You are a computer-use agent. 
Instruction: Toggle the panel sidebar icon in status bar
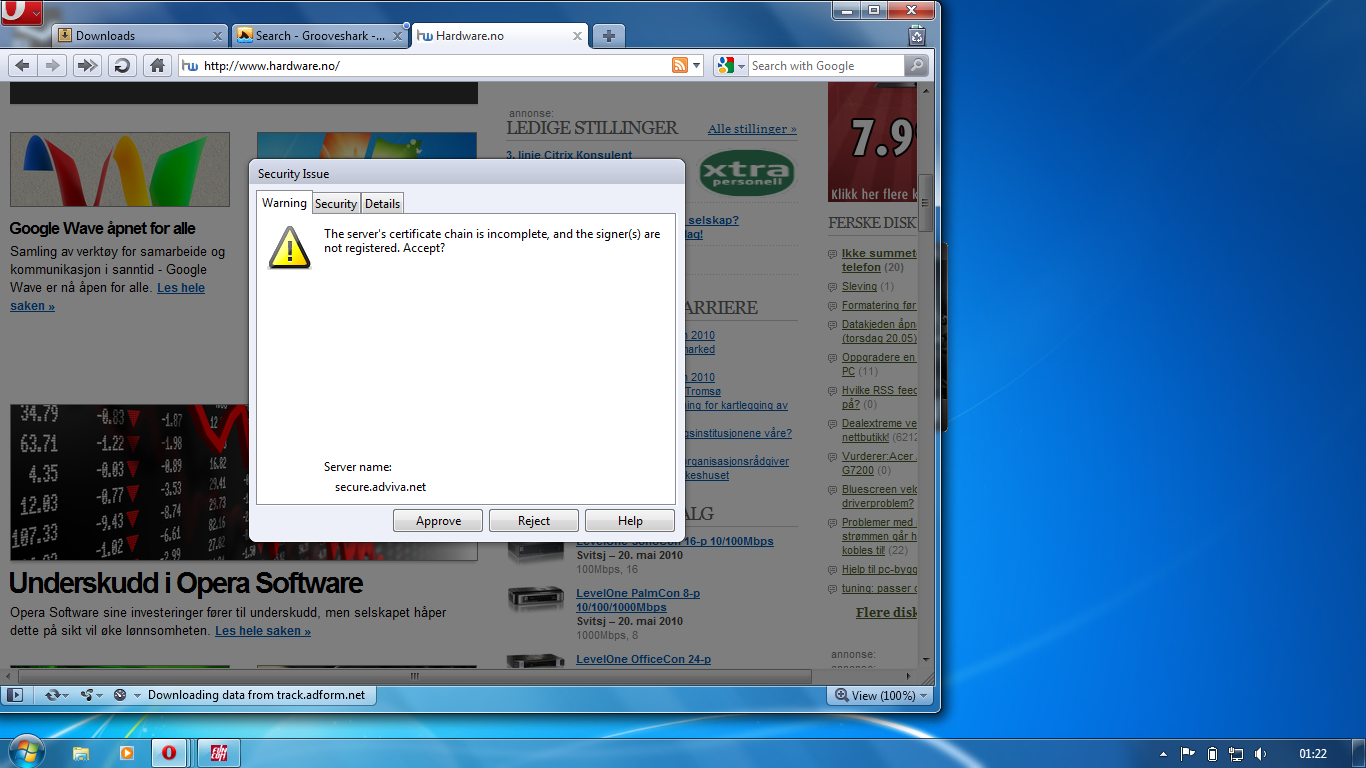14,695
